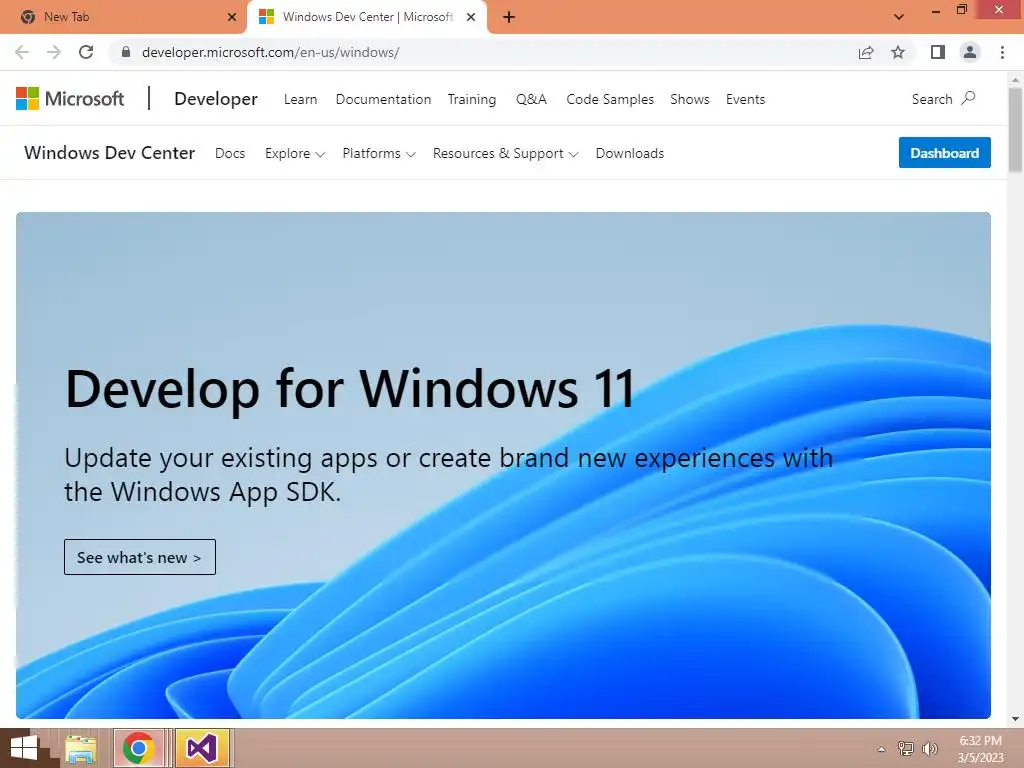Screen dimensions: 1024x768
Task: Open Shows in top nav
Action: (690, 99)
